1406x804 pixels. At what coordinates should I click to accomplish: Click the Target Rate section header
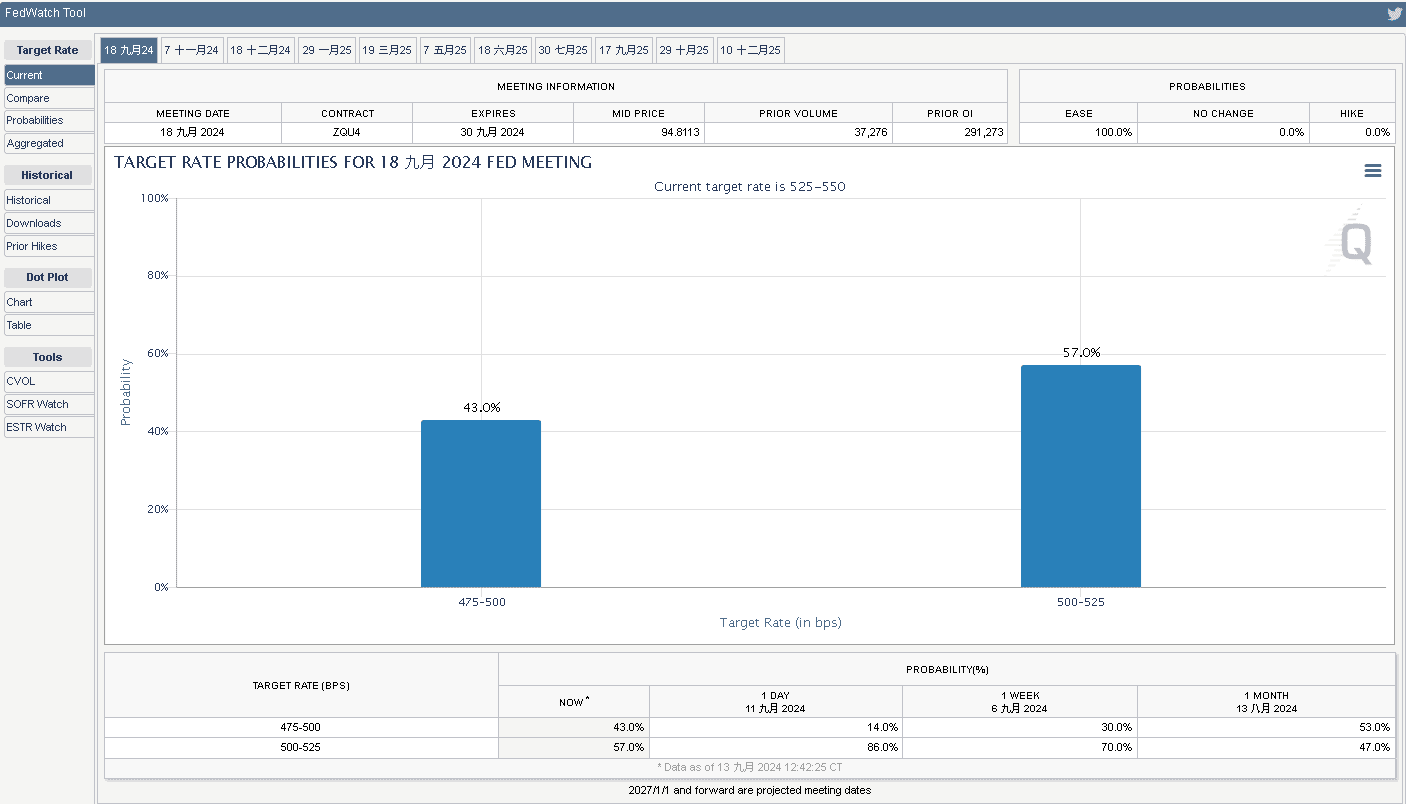tap(47, 50)
